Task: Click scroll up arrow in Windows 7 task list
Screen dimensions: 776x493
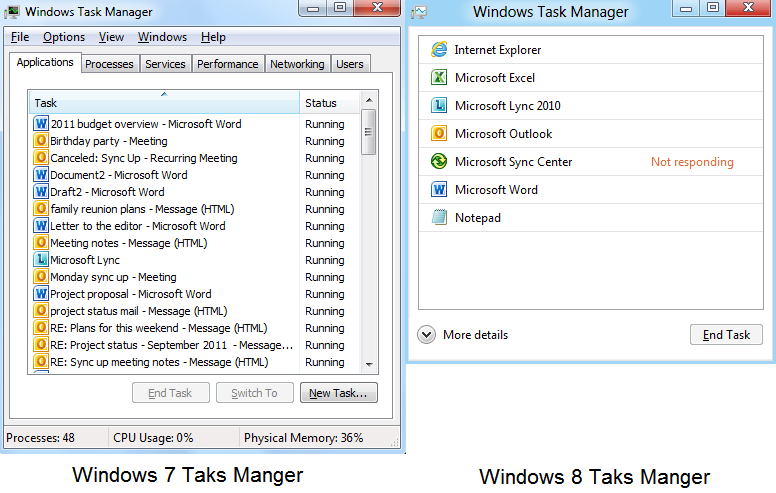Action: click(x=369, y=100)
